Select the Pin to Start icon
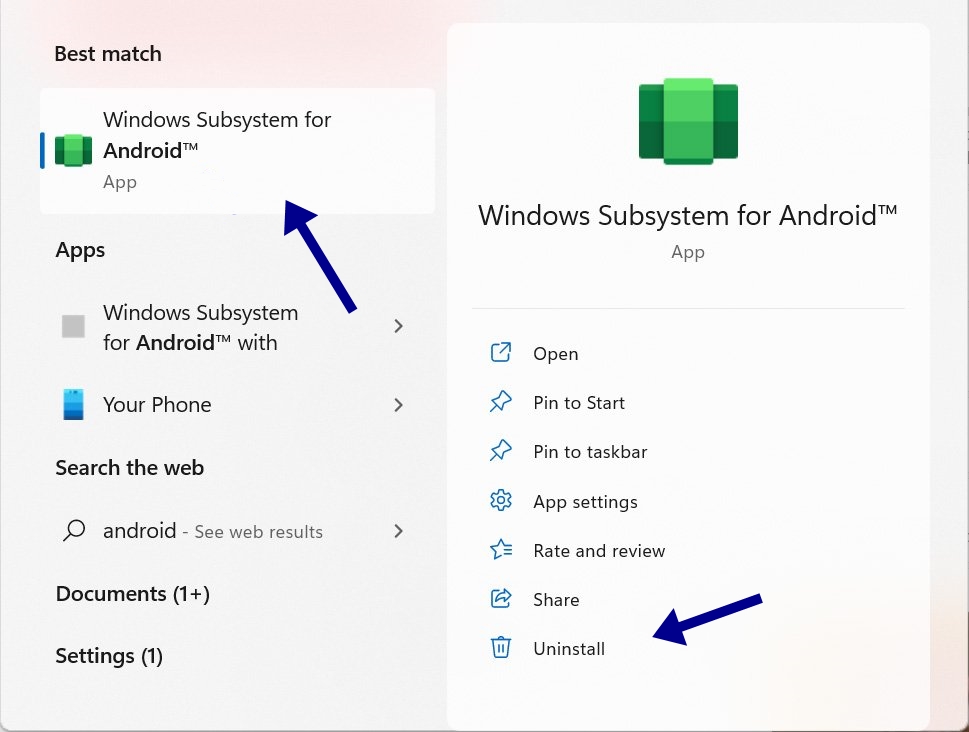Image resolution: width=969 pixels, height=732 pixels. (501, 402)
